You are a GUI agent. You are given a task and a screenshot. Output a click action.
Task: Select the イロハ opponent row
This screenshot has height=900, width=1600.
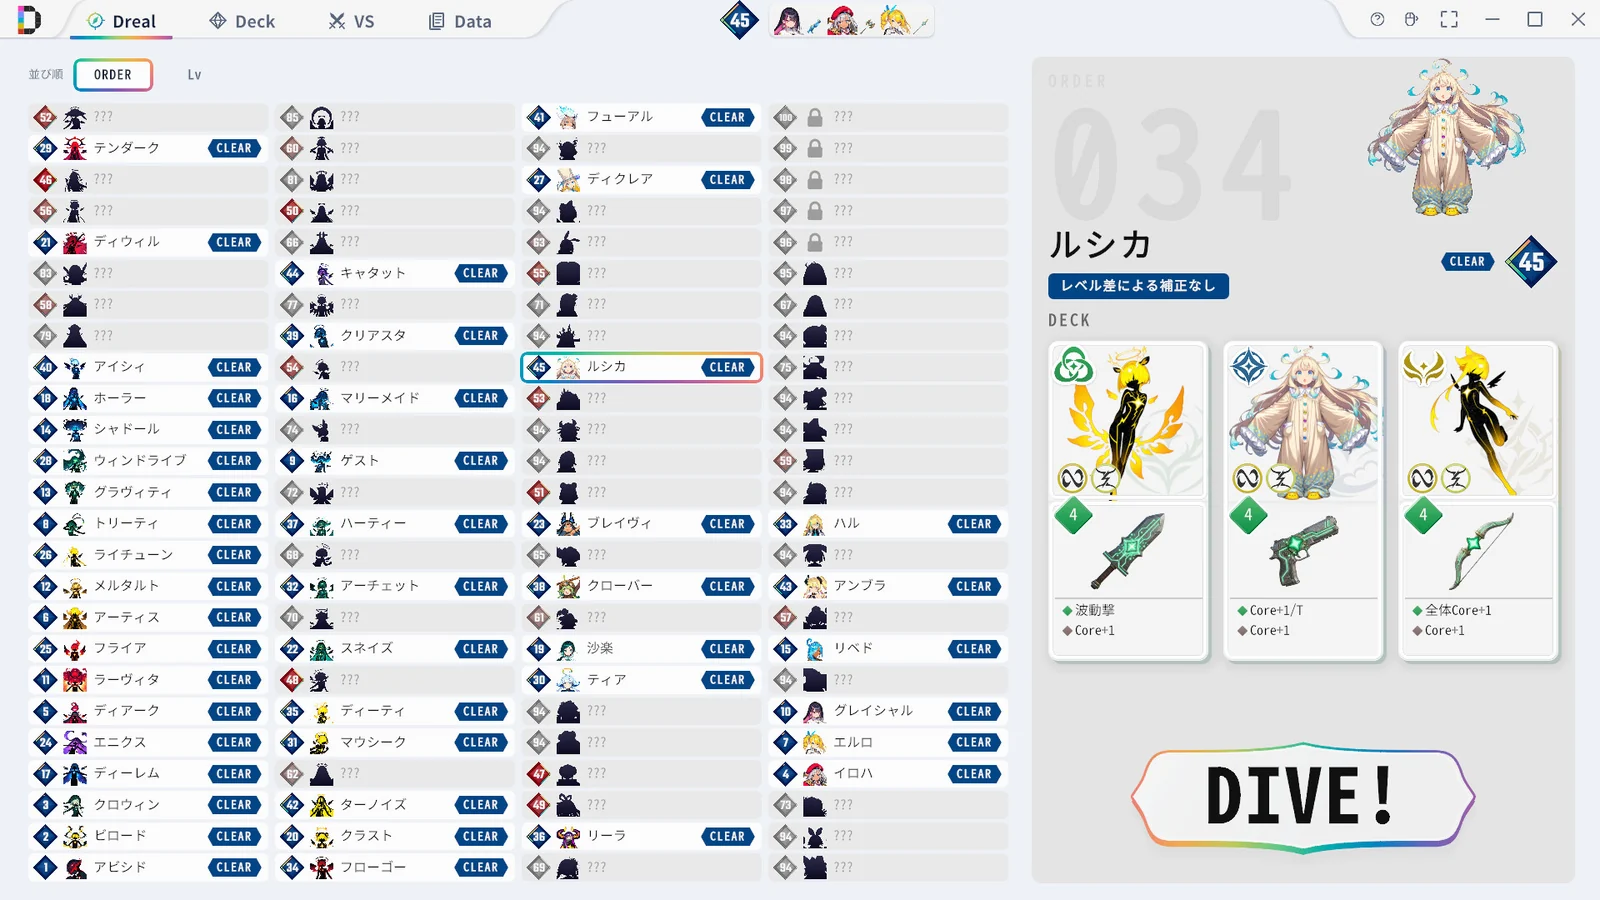888,774
